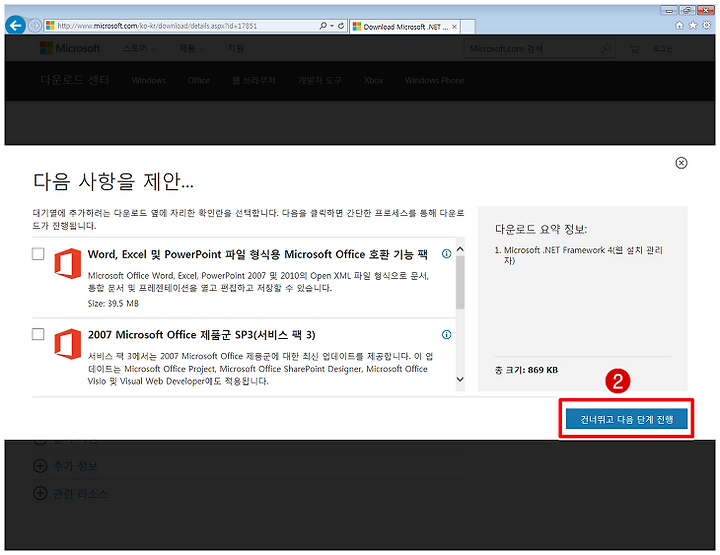Click the 다운로드 센터 heading link
720x555 pixels.
click(75, 80)
